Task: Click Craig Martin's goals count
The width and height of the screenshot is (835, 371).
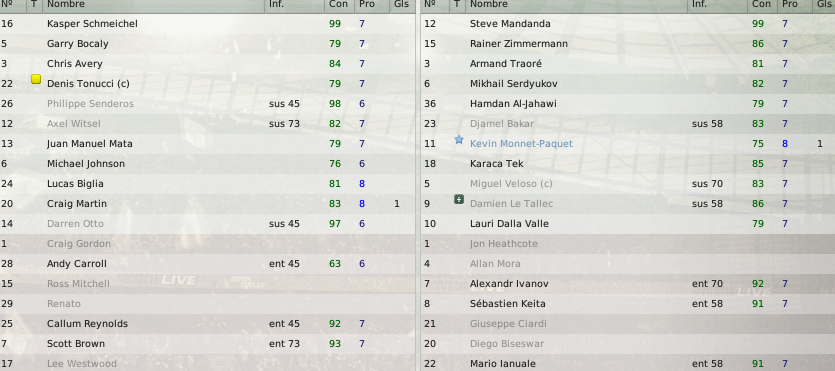Action: click(397, 204)
